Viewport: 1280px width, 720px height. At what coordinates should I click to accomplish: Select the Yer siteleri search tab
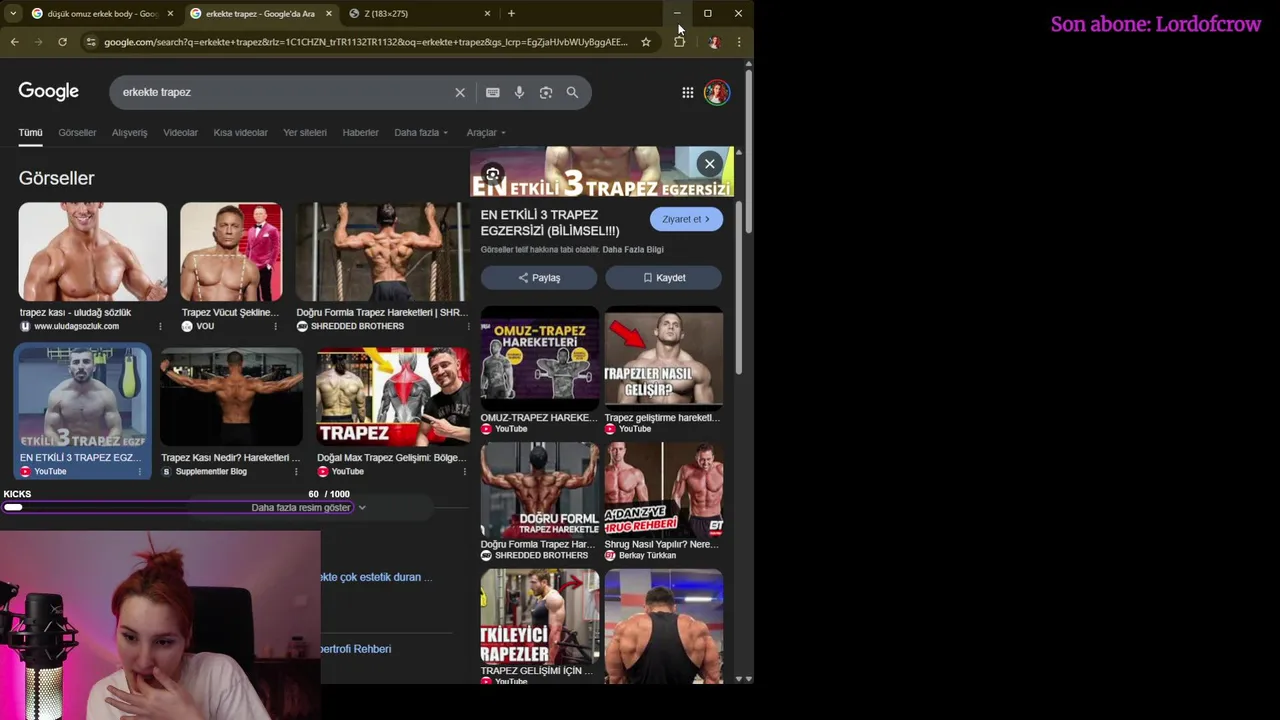point(305,132)
